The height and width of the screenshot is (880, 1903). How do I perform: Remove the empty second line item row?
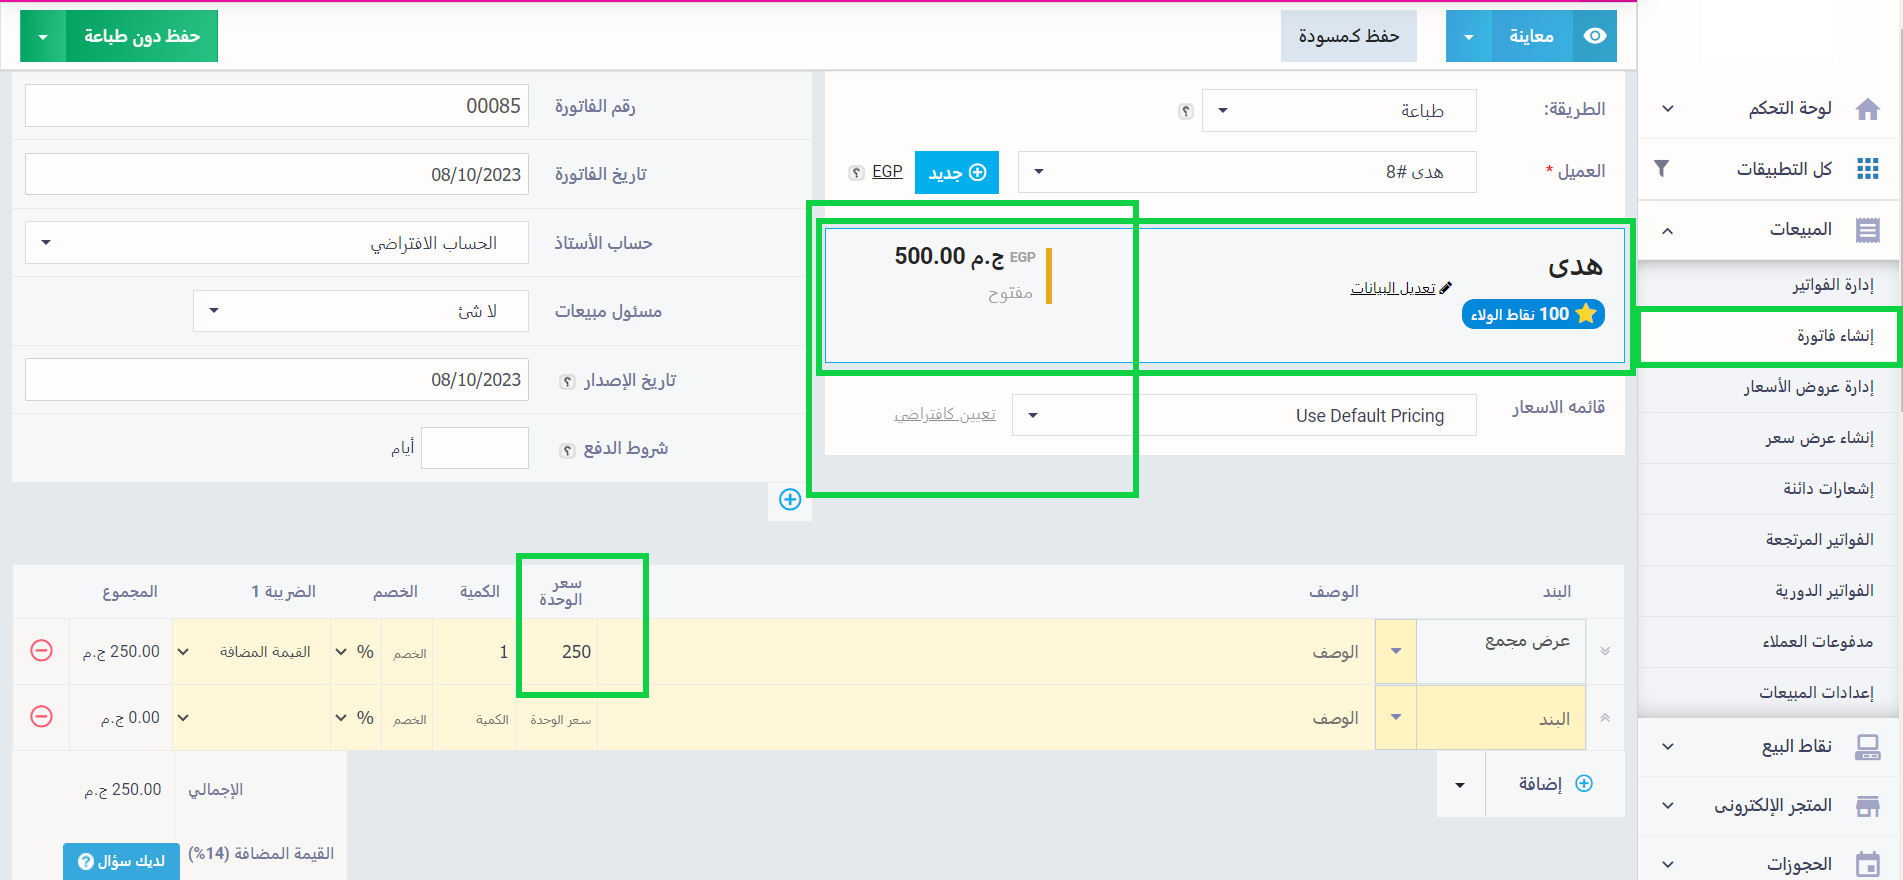[x=41, y=717]
